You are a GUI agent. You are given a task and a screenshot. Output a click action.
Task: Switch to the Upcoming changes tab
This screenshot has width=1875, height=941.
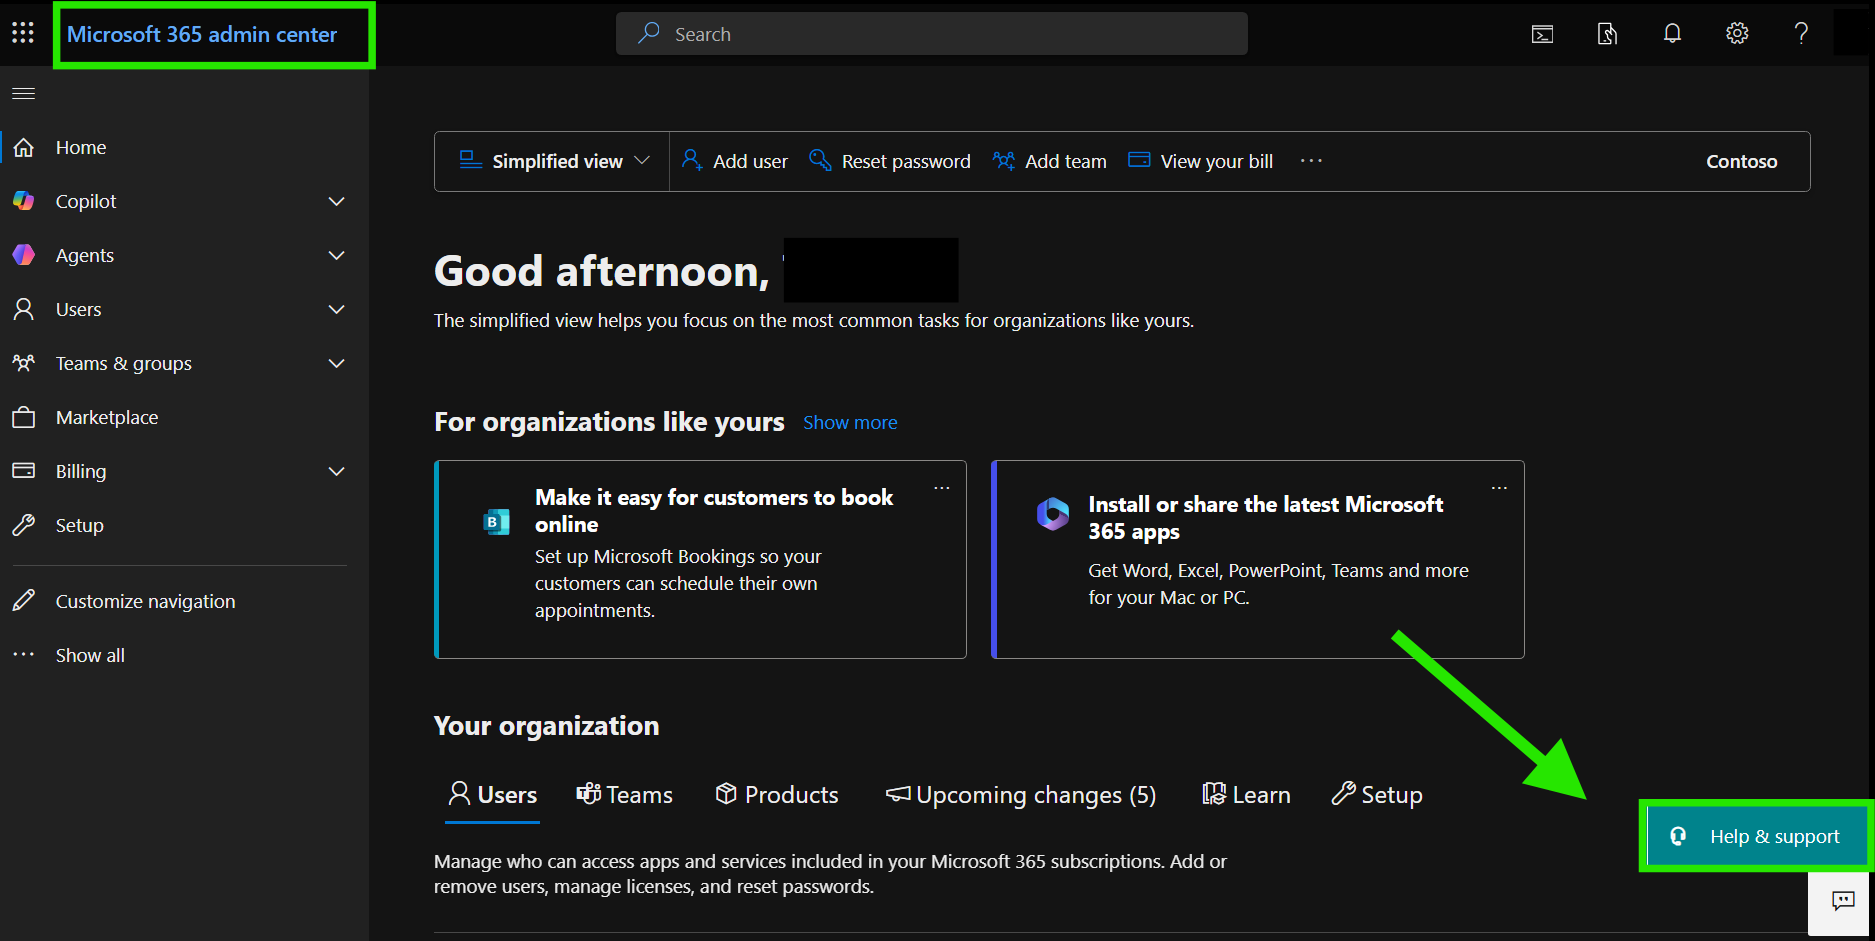(x=1020, y=794)
